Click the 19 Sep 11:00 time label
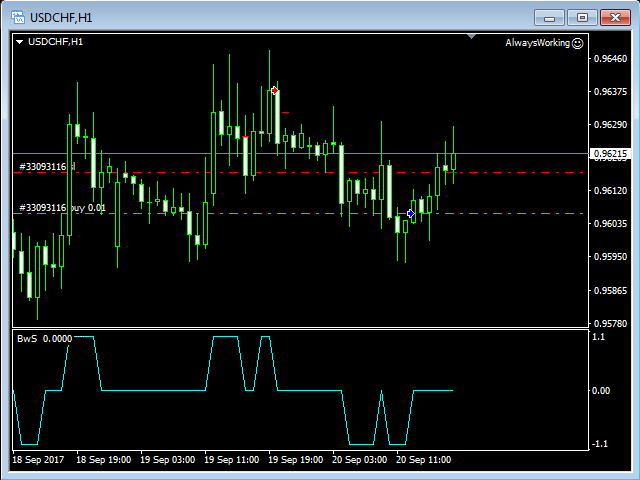This screenshot has width=640, height=480. click(232, 460)
